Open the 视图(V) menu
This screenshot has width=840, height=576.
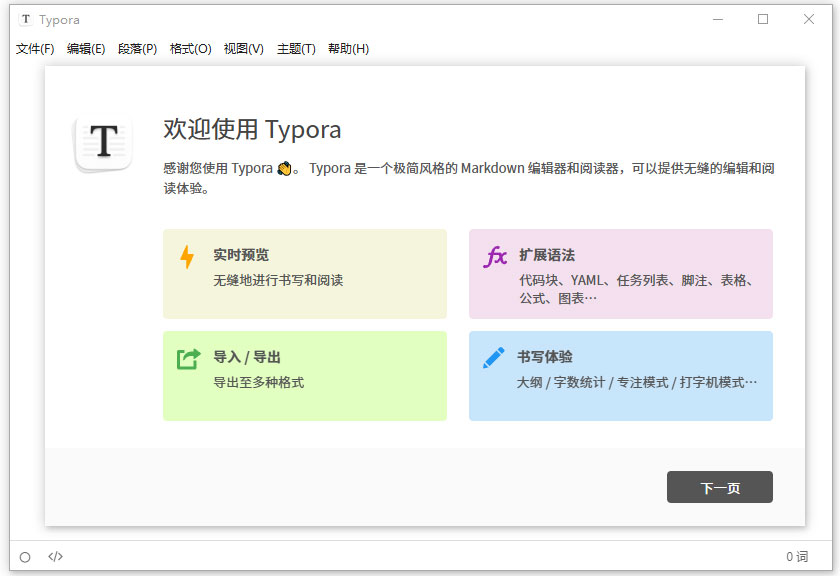[243, 48]
